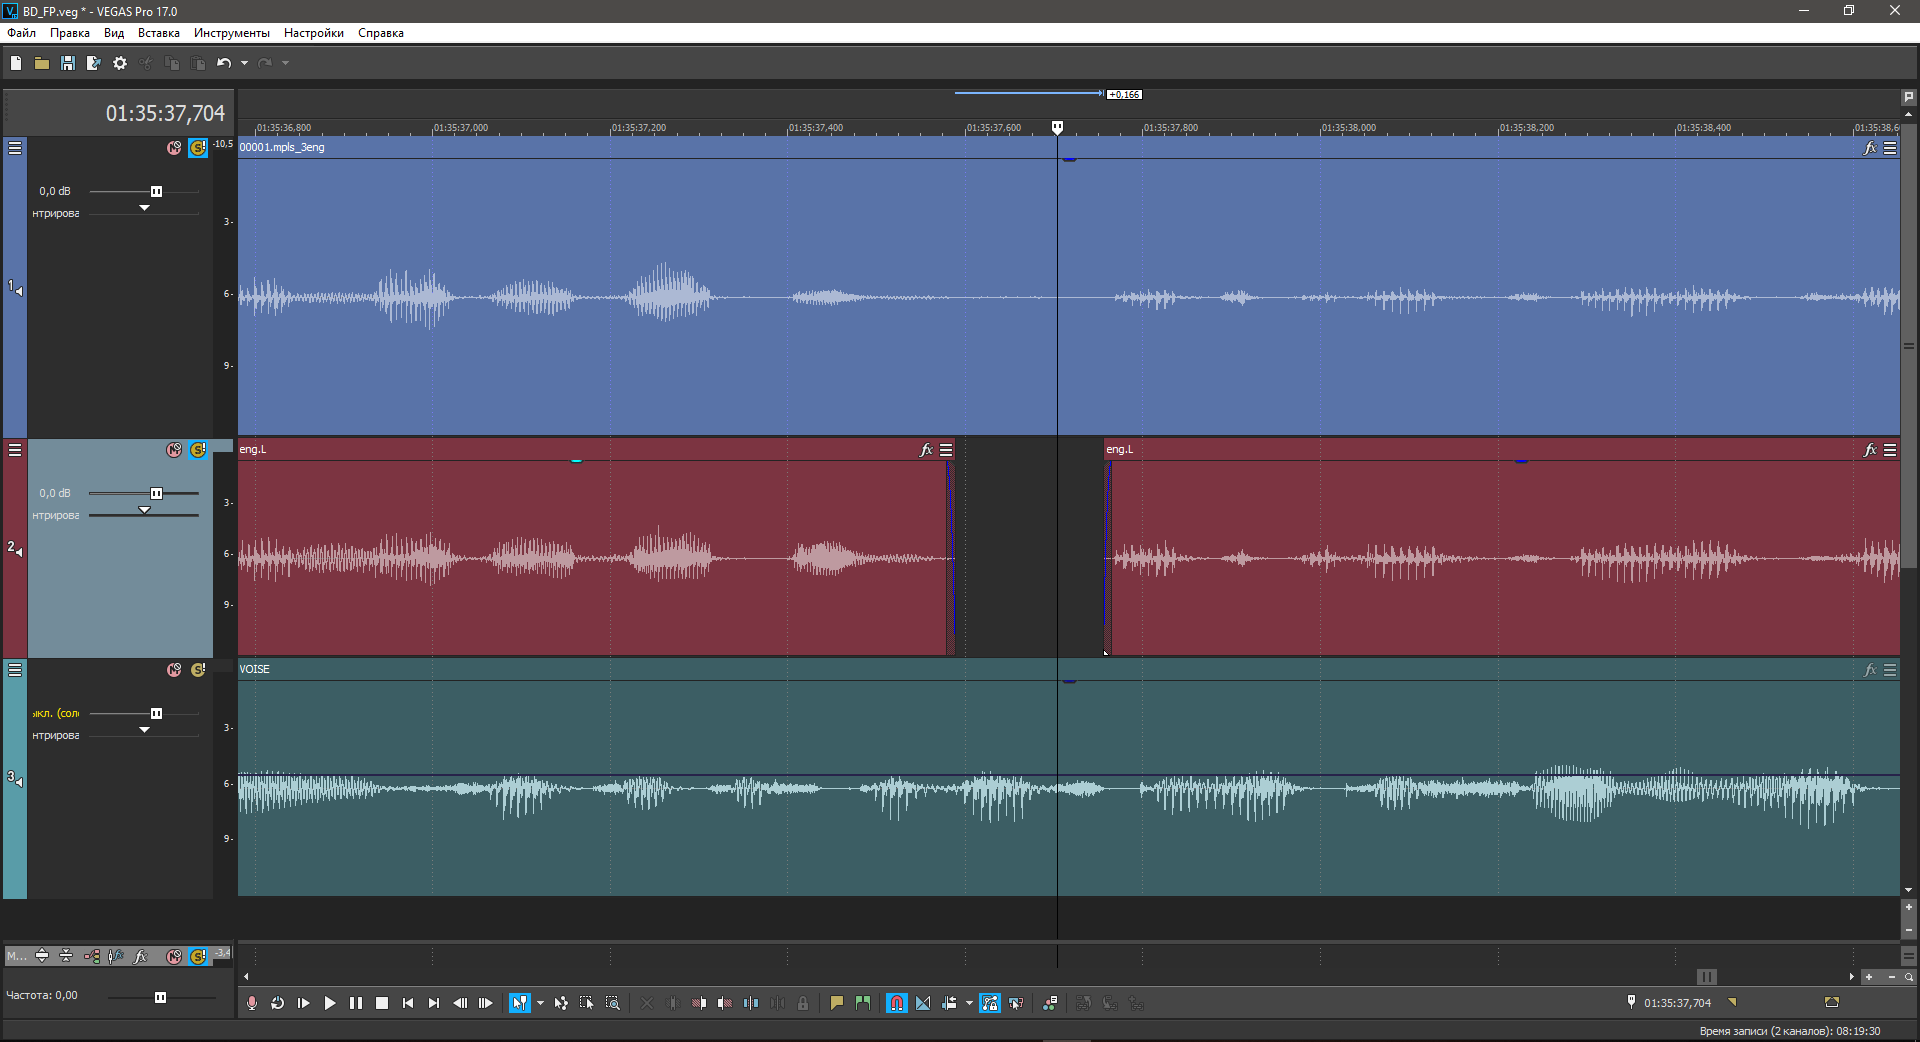Open project properties gear icon
The image size is (1920, 1042).
(x=120, y=63)
